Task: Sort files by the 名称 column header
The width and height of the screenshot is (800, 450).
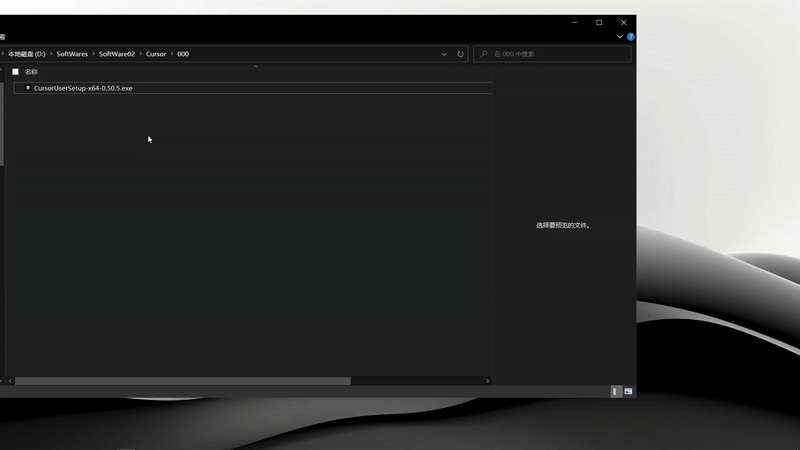Action: [x=31, y=72]
